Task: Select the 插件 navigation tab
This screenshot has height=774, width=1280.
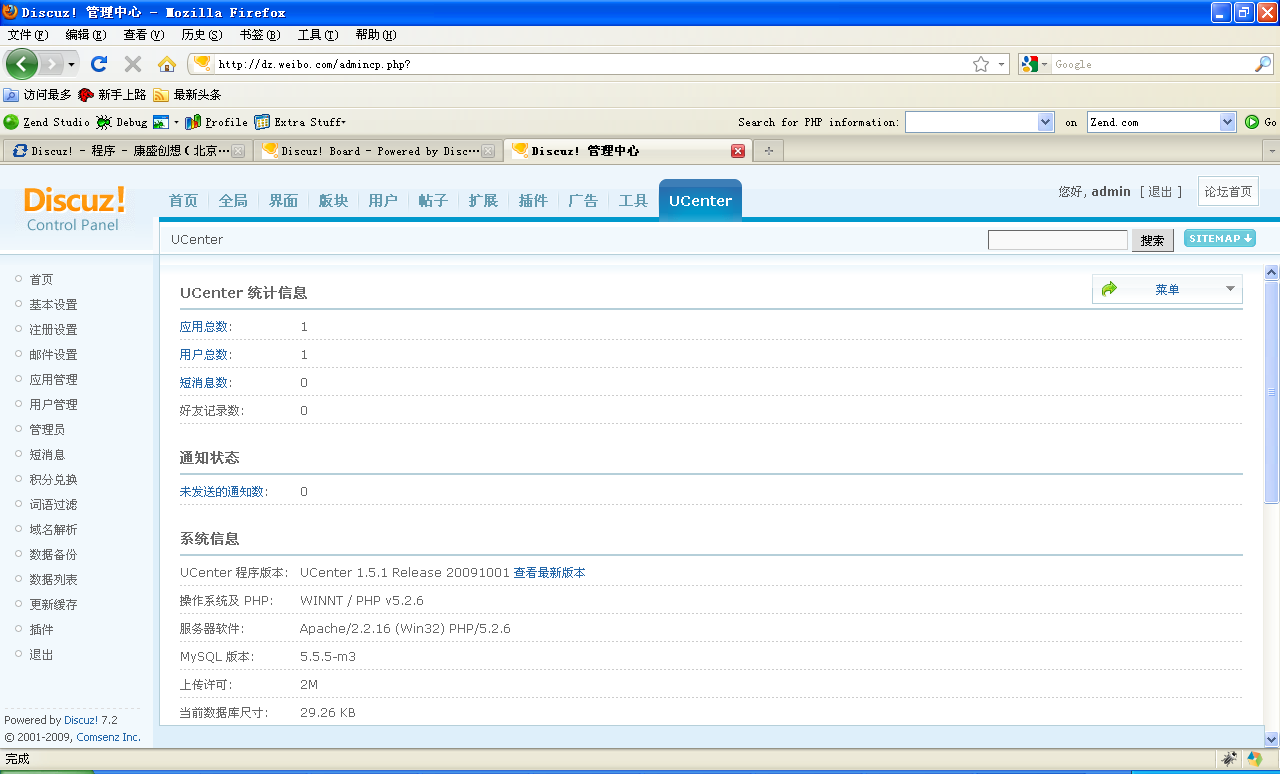Action: 533,201
